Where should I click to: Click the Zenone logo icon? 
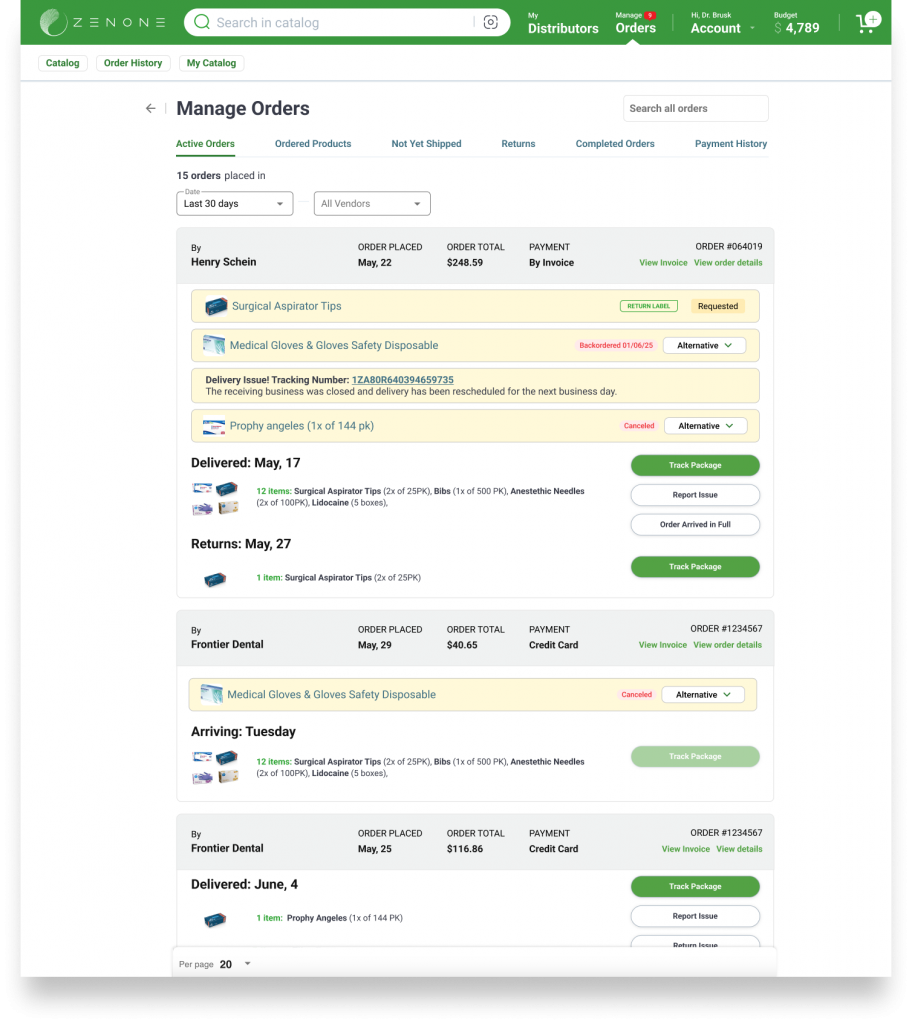53,23
